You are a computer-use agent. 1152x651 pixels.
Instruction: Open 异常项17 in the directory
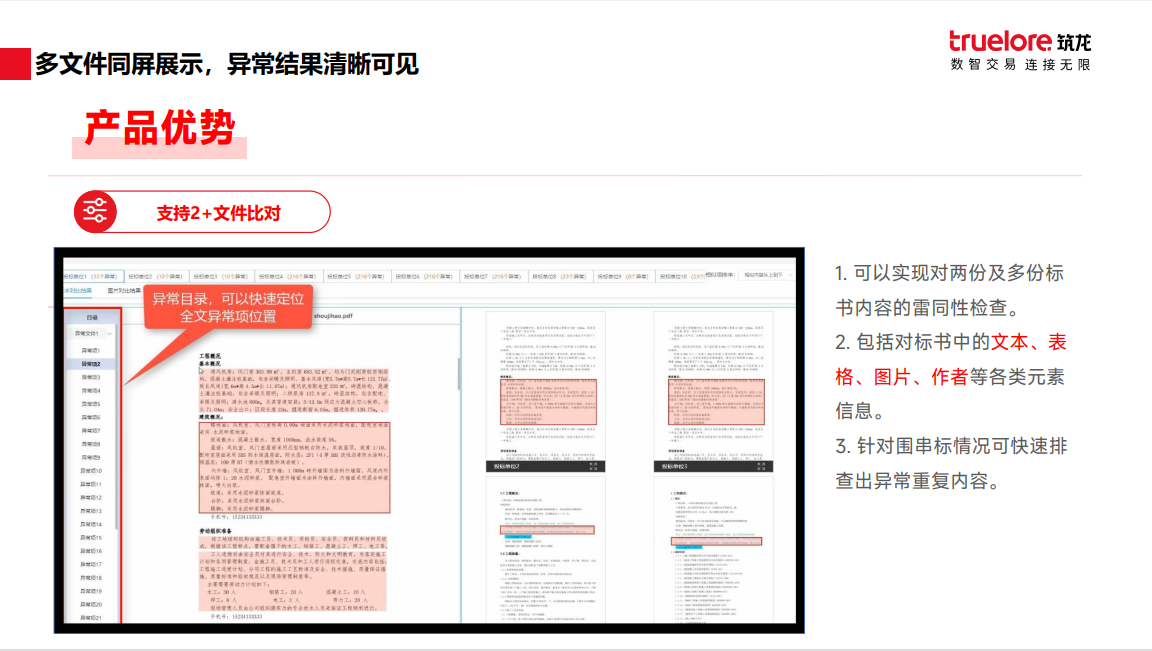click(91, 564)
